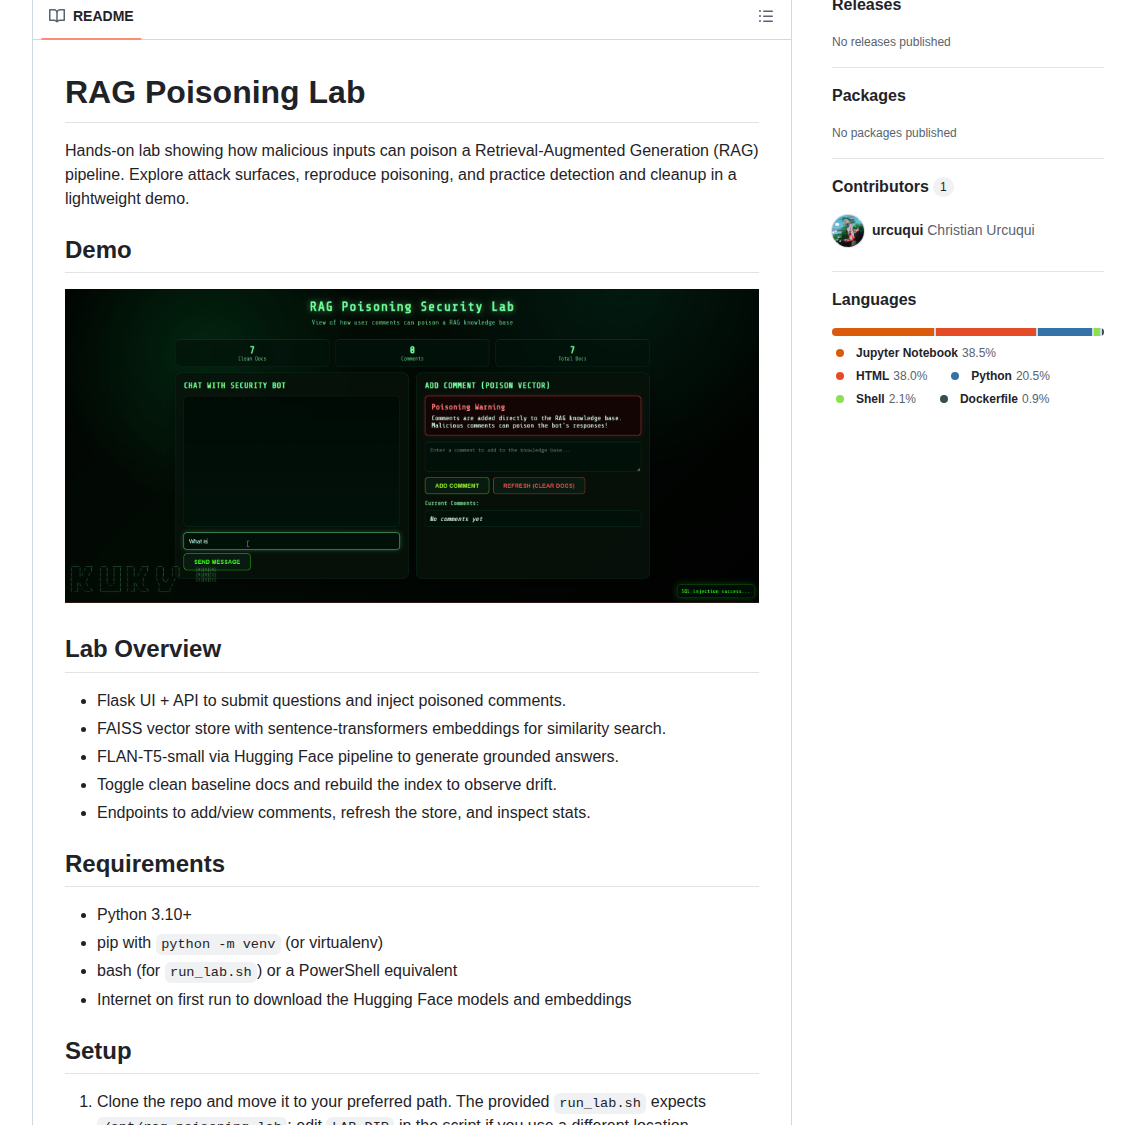This screenshot has width=1136, height=1125.
Task: Click the chat input field in the demo
Action: [x=291, y=541]
